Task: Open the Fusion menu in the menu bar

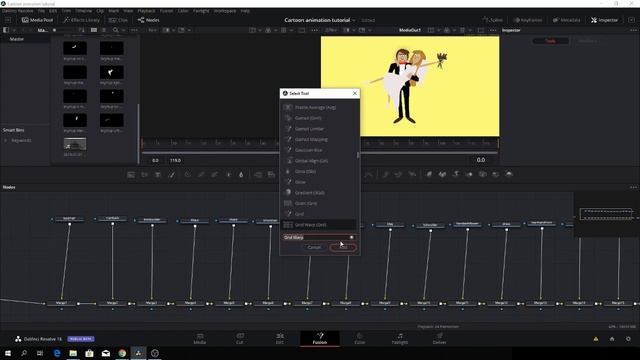Action: click(167, 11)
